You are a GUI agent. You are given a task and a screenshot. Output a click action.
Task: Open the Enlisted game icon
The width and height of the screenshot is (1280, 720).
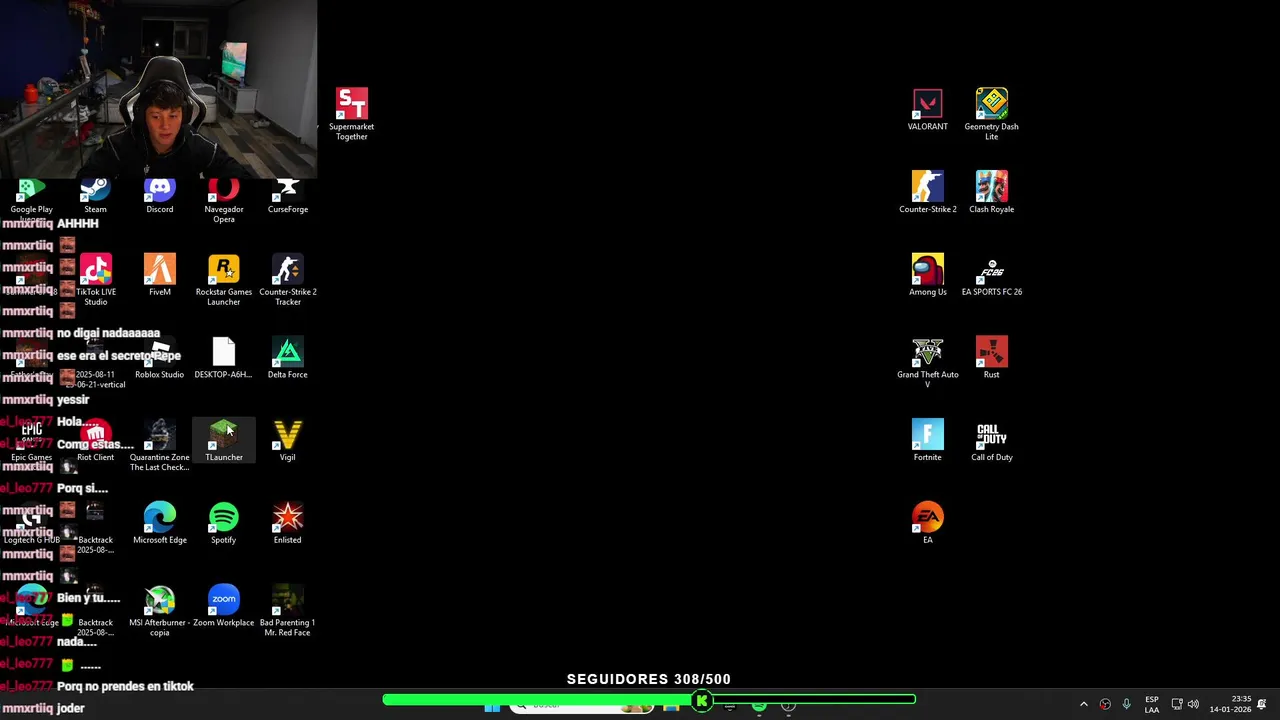pyautogui.click(x=287, y=523)
